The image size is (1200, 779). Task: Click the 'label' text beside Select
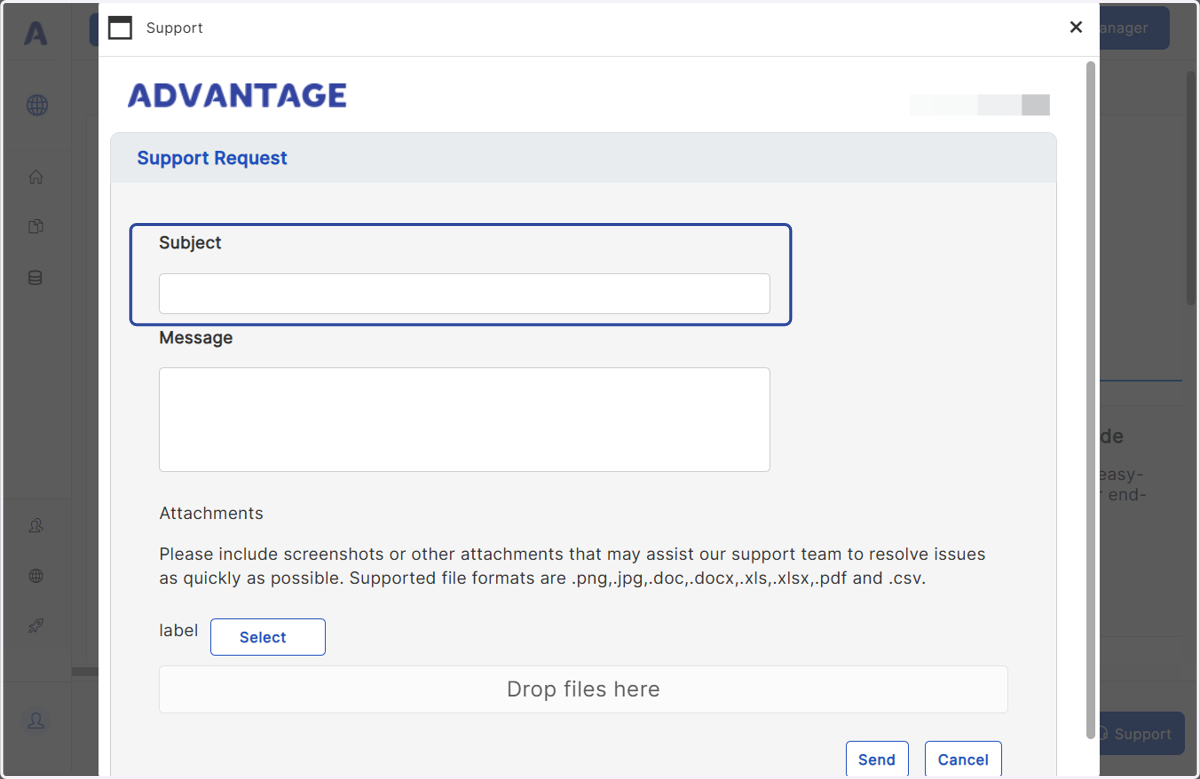coord(178,630)
